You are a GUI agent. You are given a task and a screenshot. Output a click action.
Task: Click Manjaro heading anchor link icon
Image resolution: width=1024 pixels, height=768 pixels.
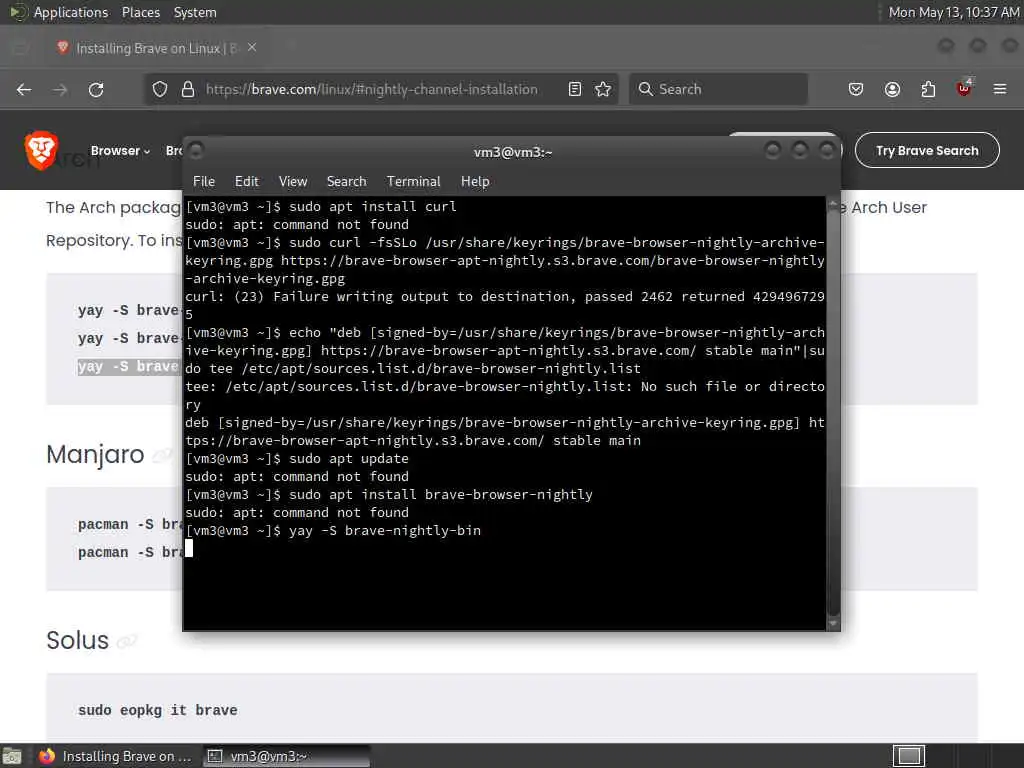coord(162,455)
